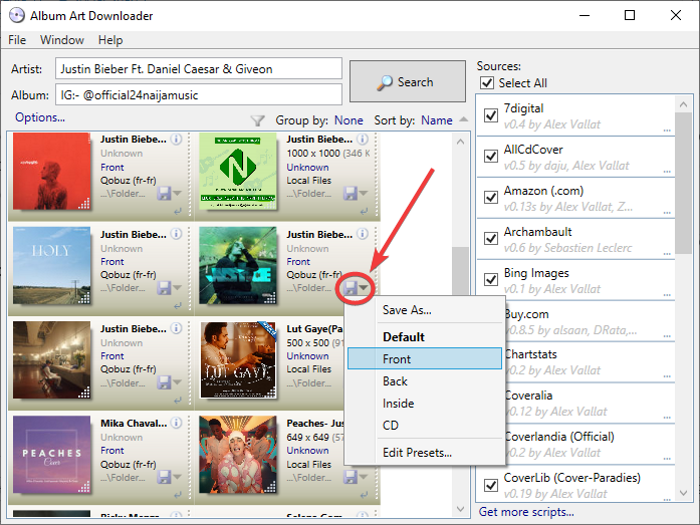
Task: Show info for Lut Gaye result
Action: [x=363, y=328]
